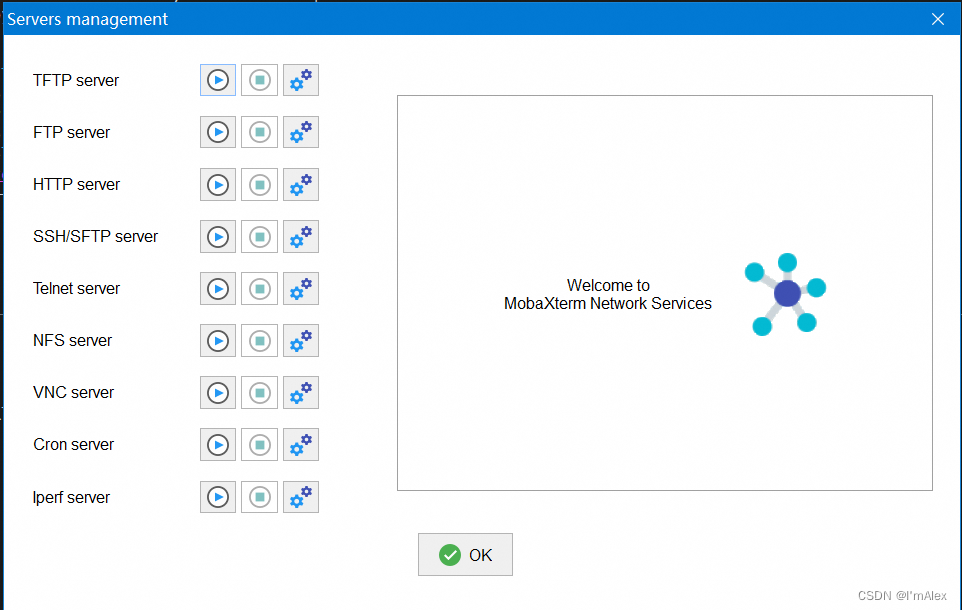The height and width of the screenshot is (610, 962).
Task: Close the Servers management dialog
Action: click(937, 19)
